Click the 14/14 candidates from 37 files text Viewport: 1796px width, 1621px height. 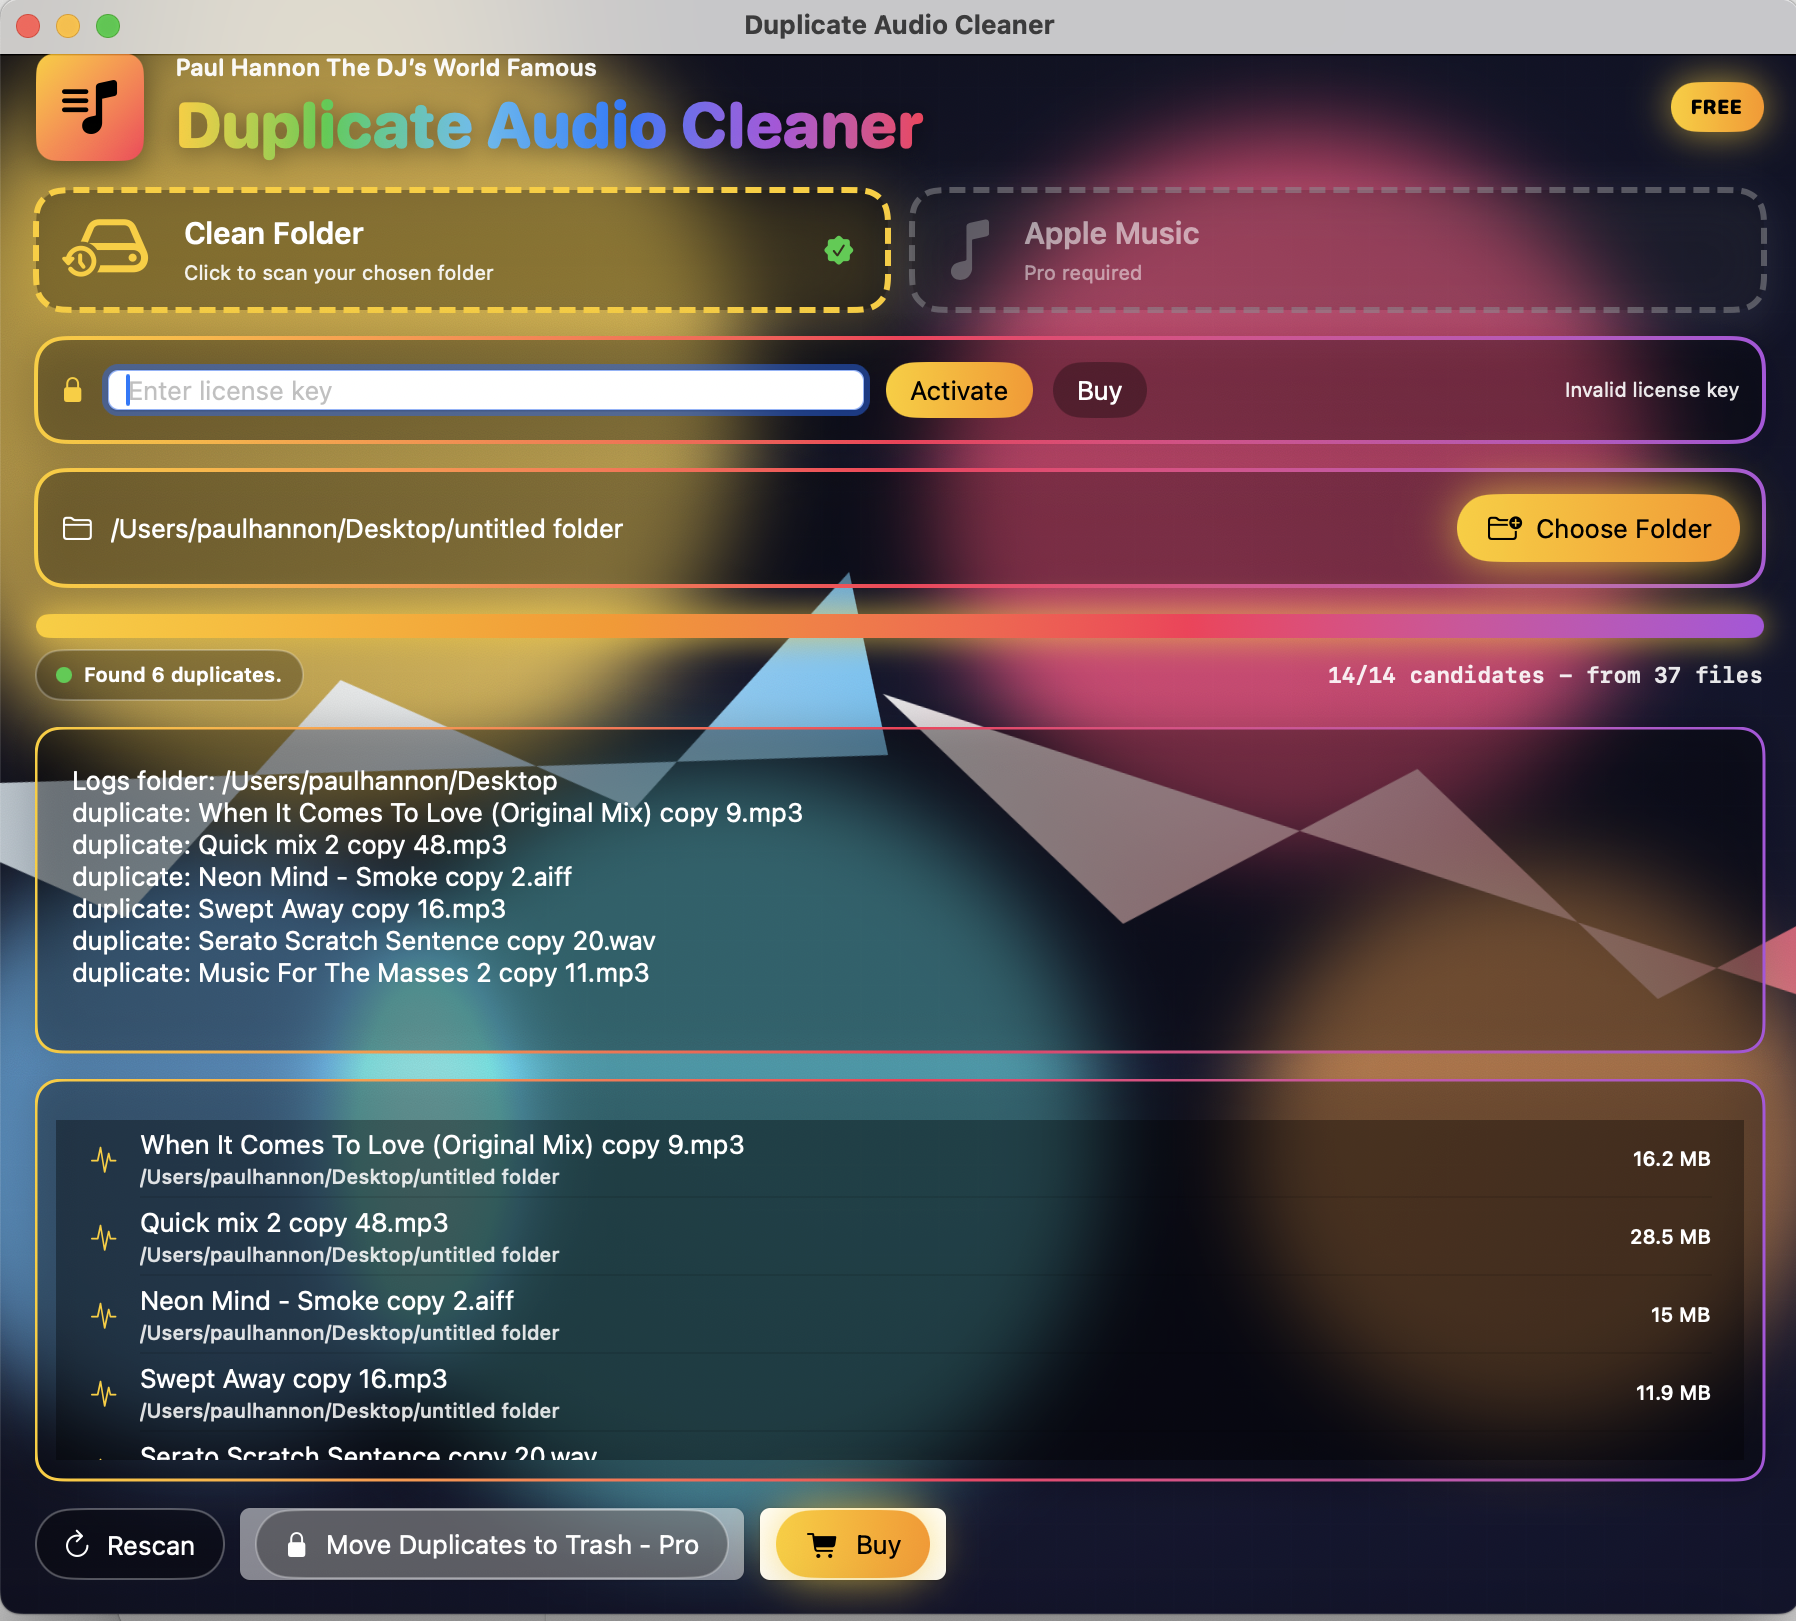[1544, 675]
